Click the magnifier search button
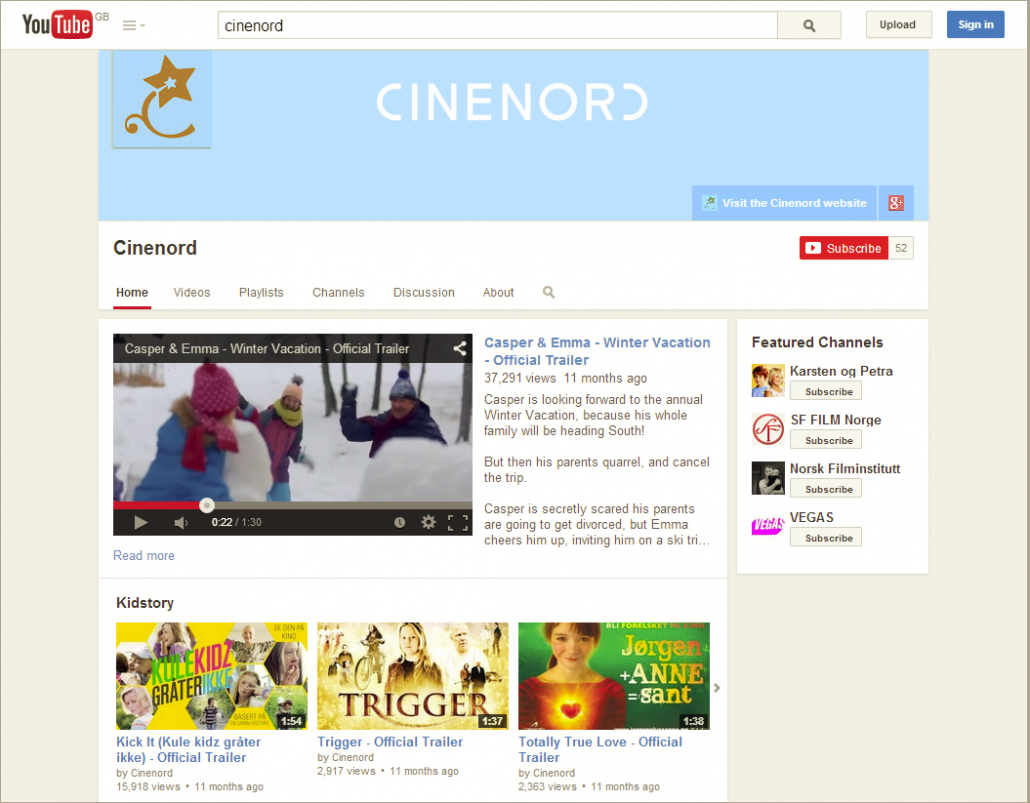Screen dimensions: 1030x803 (809, 26)
